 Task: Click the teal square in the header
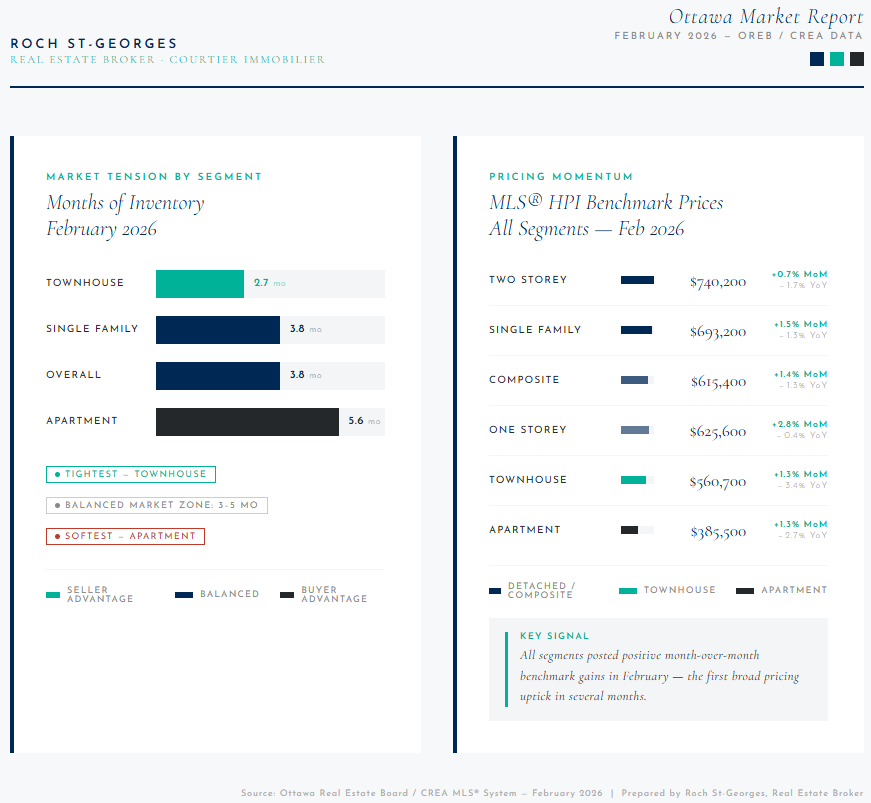(837, 59)
